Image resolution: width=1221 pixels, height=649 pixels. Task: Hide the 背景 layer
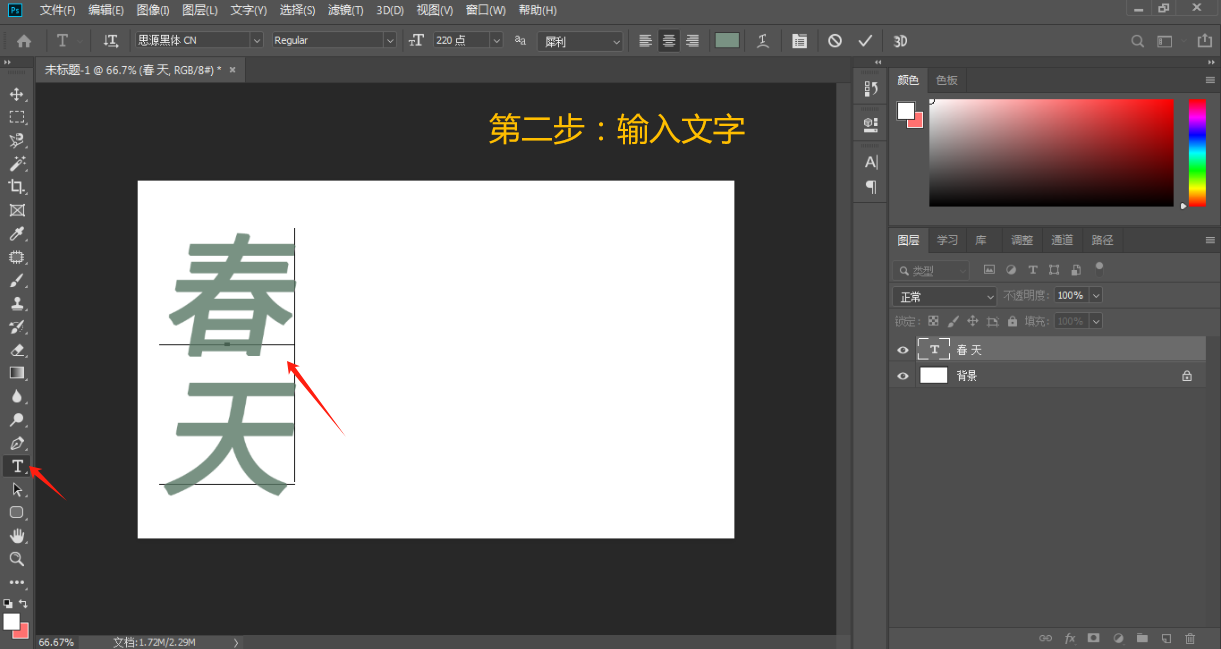[903, 376]
